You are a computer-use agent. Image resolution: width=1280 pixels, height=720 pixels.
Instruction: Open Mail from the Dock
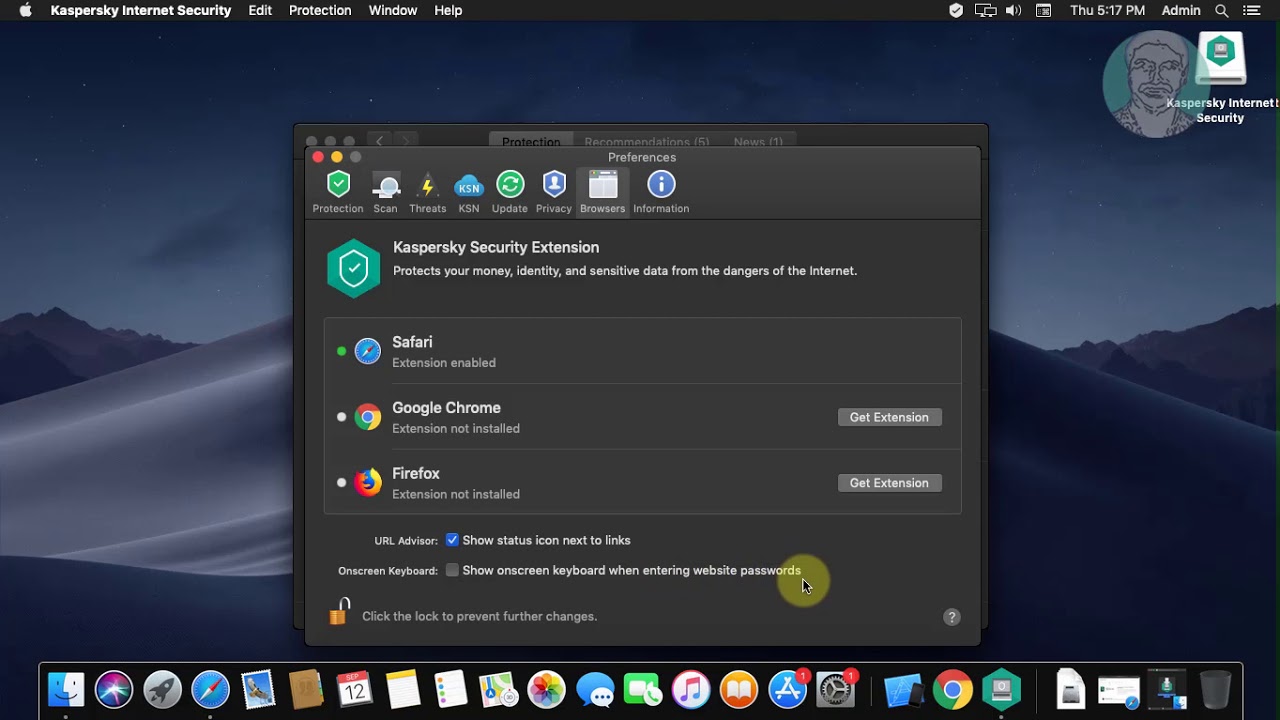[x=258, y=689]
